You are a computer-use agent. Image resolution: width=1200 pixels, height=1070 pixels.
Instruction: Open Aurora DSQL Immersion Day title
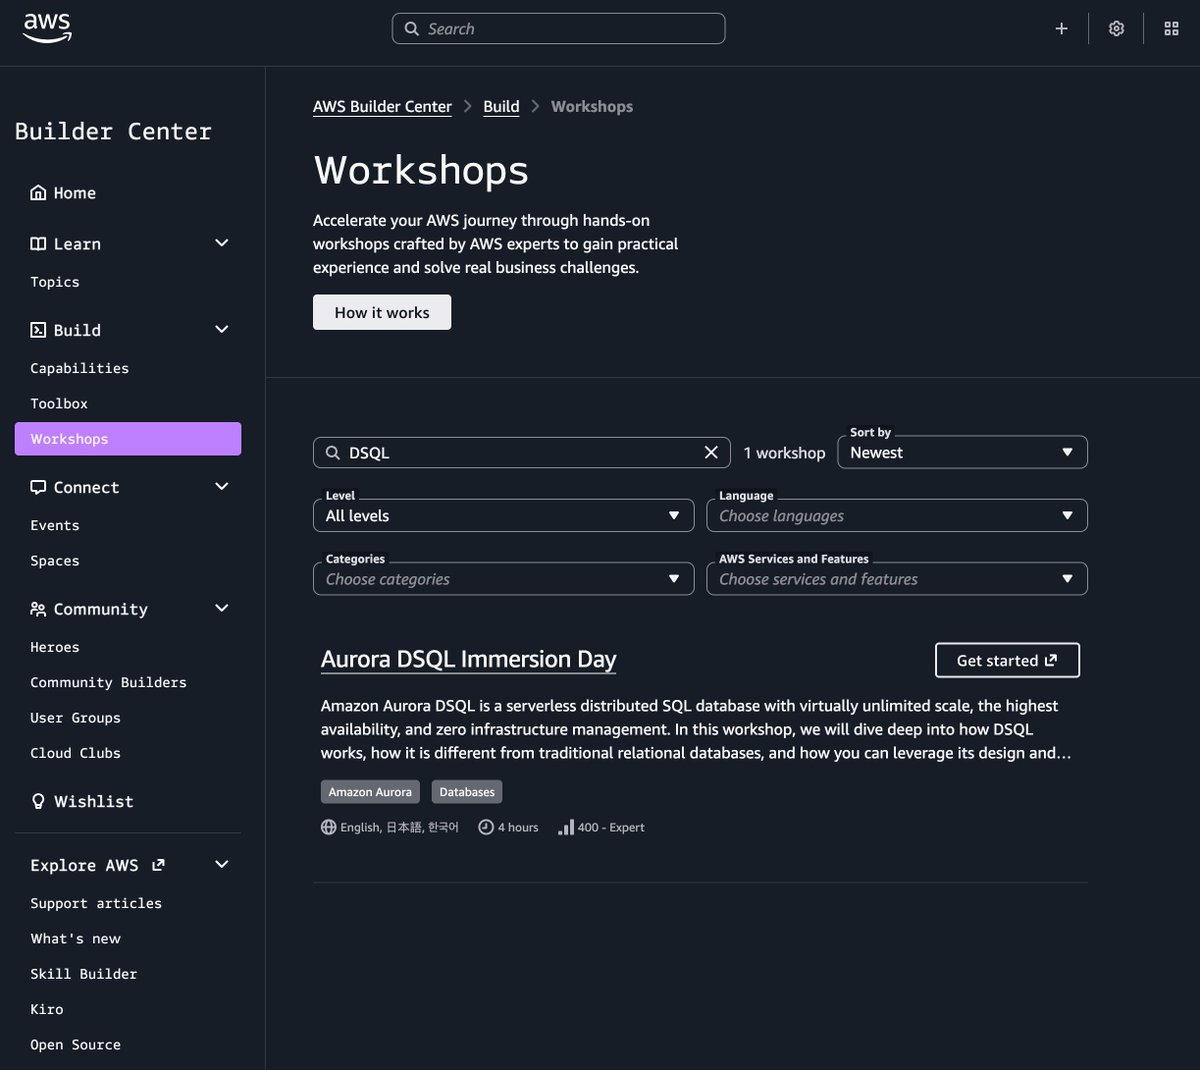(x=468, y=659)
